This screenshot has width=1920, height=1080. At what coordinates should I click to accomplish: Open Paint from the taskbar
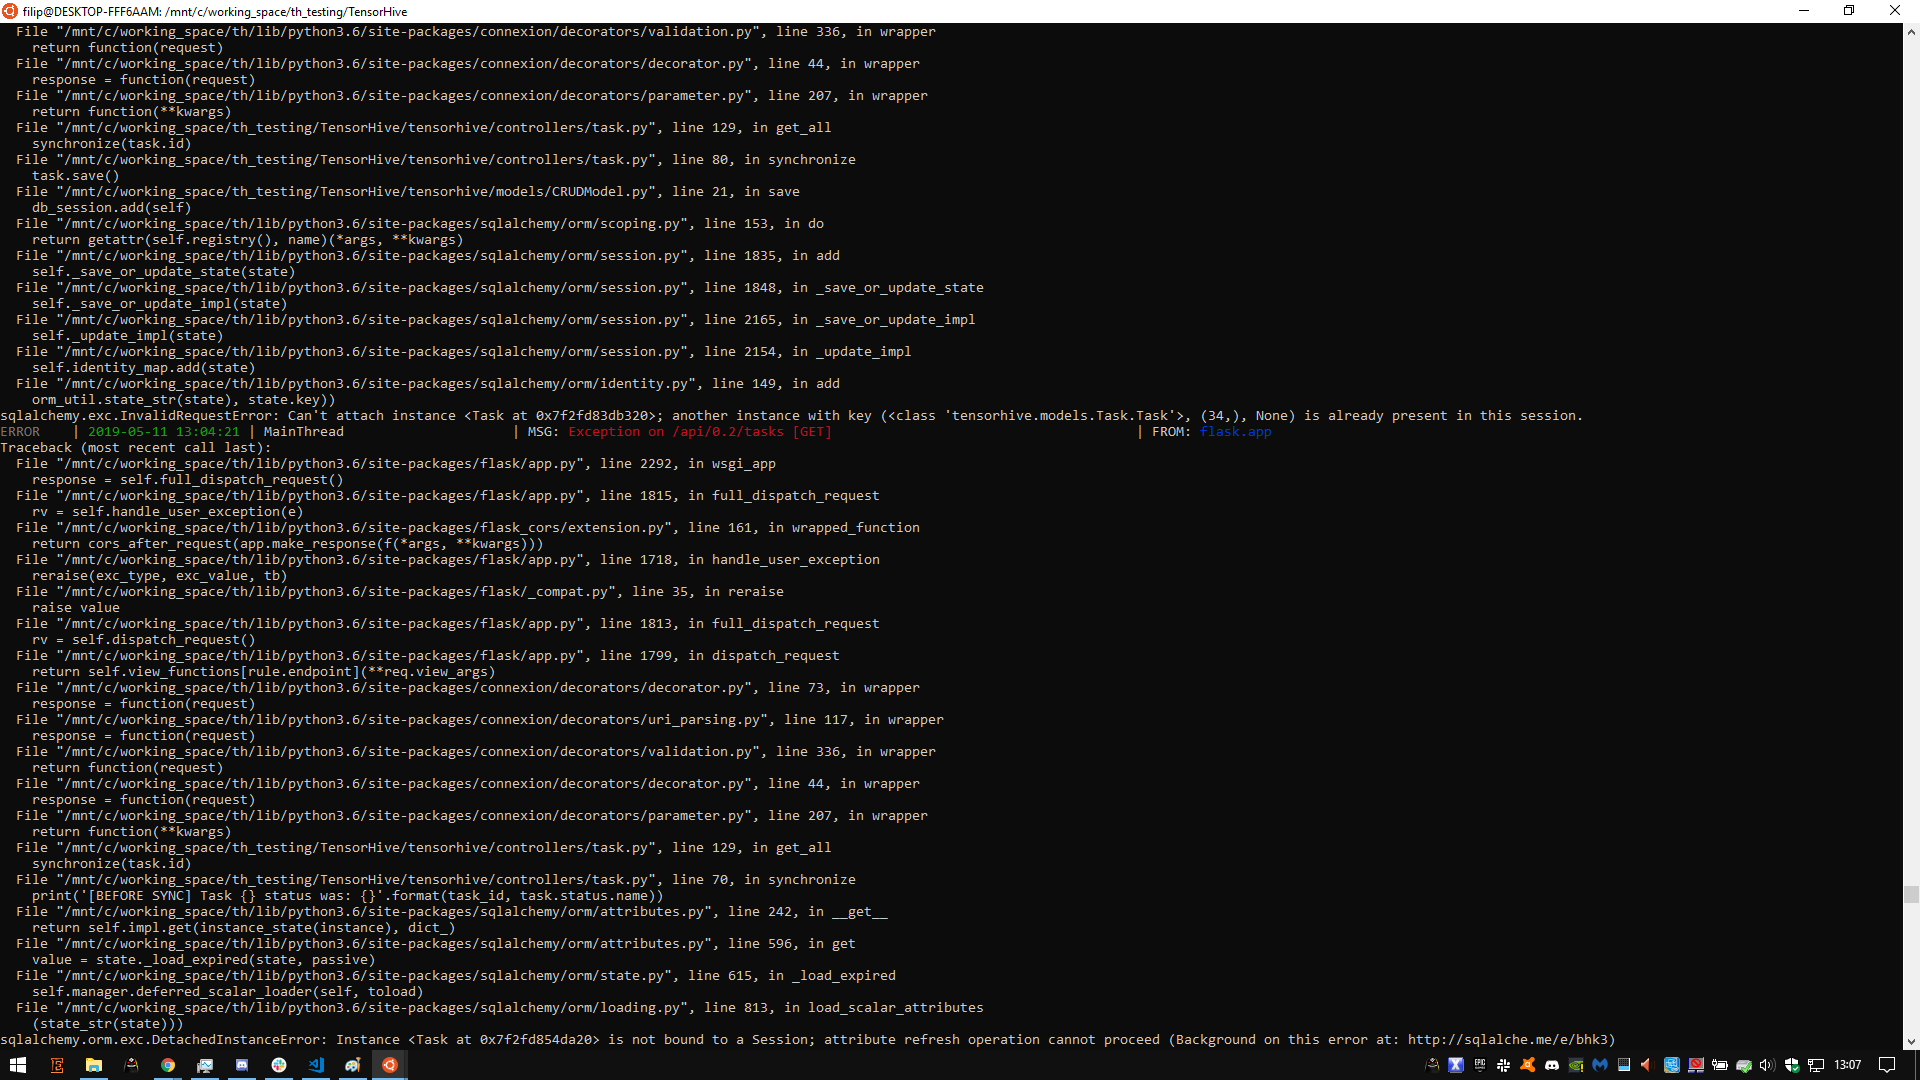[353, 1065]
